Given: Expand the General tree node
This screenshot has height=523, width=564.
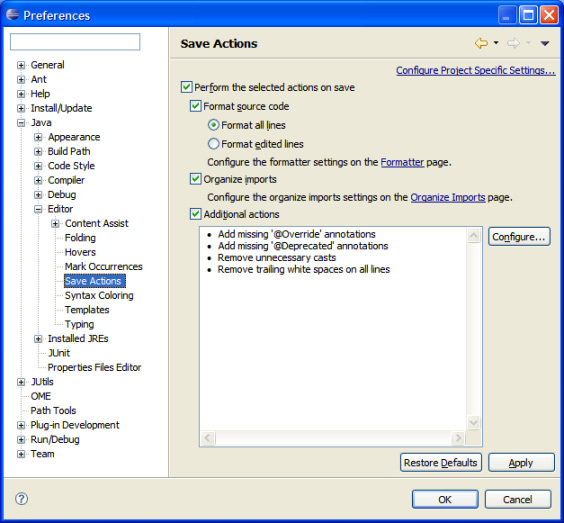Looking at the screenshot, I should [x=21, y=65].
